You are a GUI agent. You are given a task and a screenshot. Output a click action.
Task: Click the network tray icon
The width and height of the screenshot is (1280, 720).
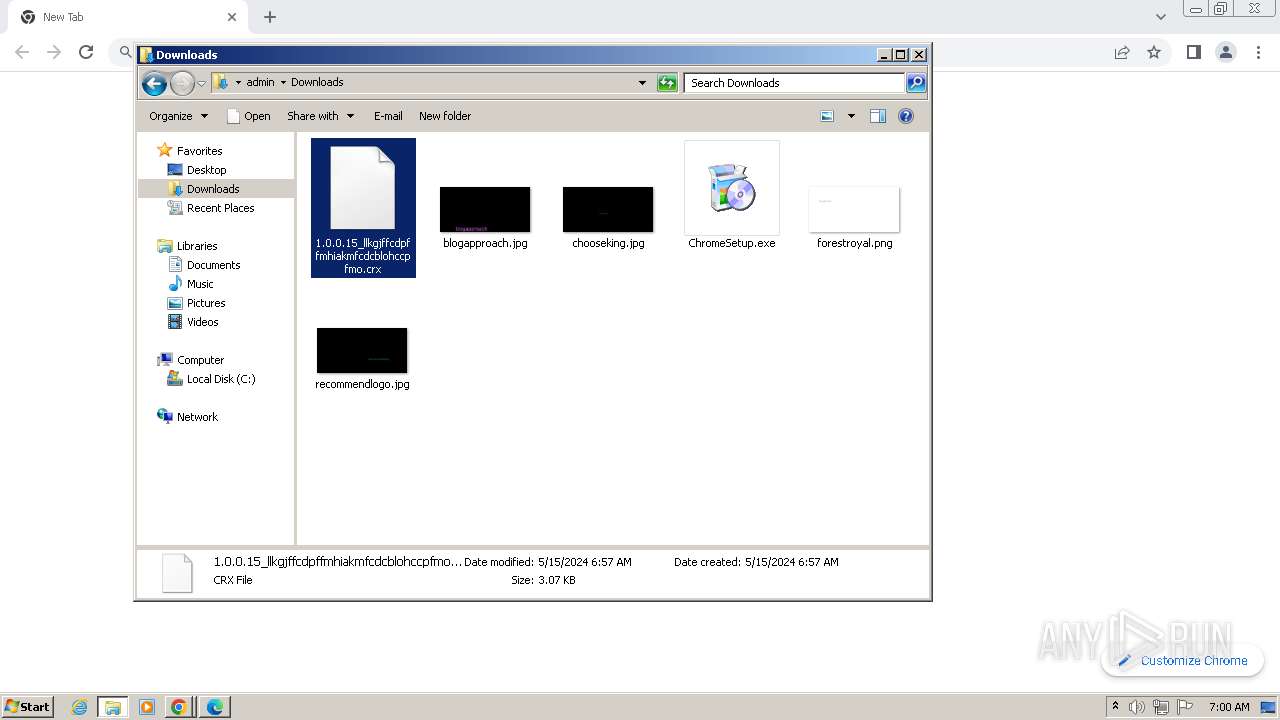pos(1161,707)
